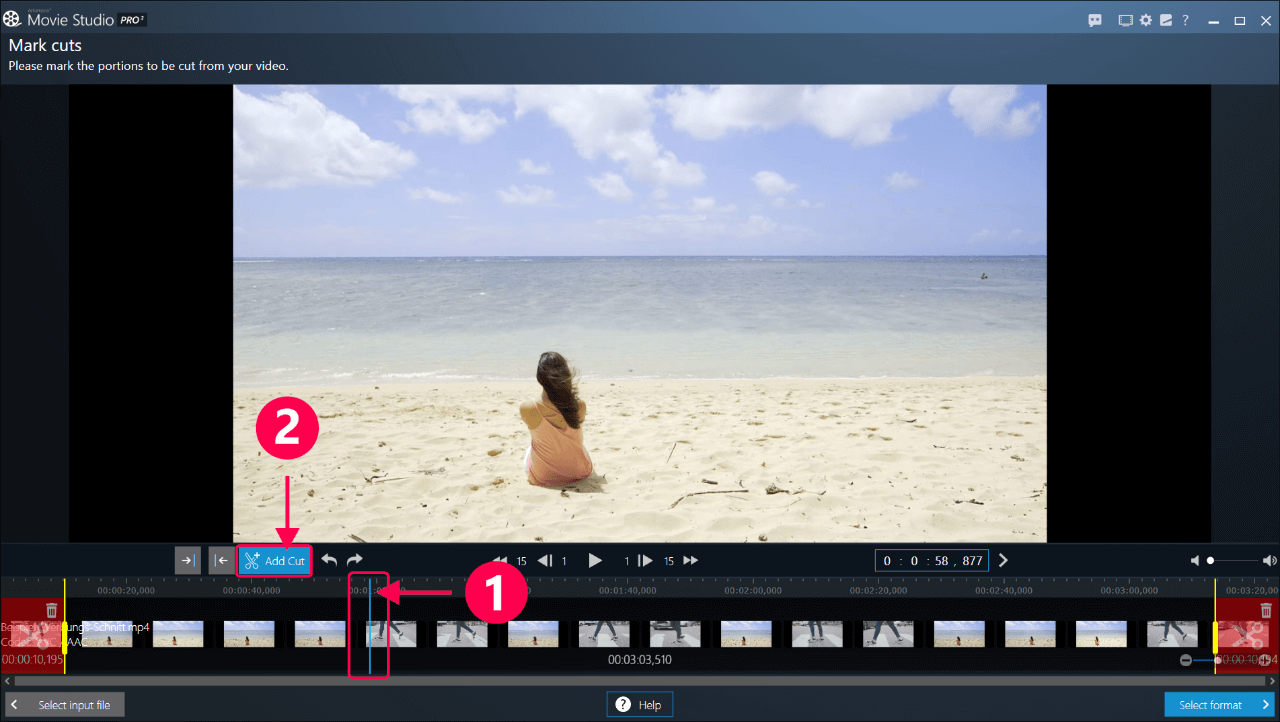Click the 00:00:40,000 ruler mark

point(251,590)
